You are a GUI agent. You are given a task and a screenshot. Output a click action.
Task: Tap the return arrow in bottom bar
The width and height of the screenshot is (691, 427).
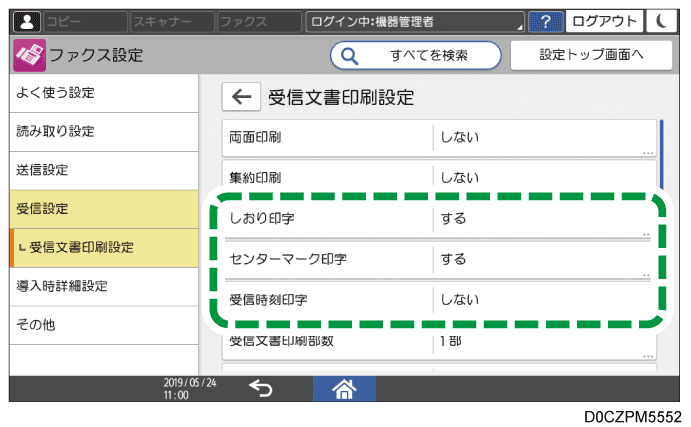pyautogui.click(x=261, y=389)
